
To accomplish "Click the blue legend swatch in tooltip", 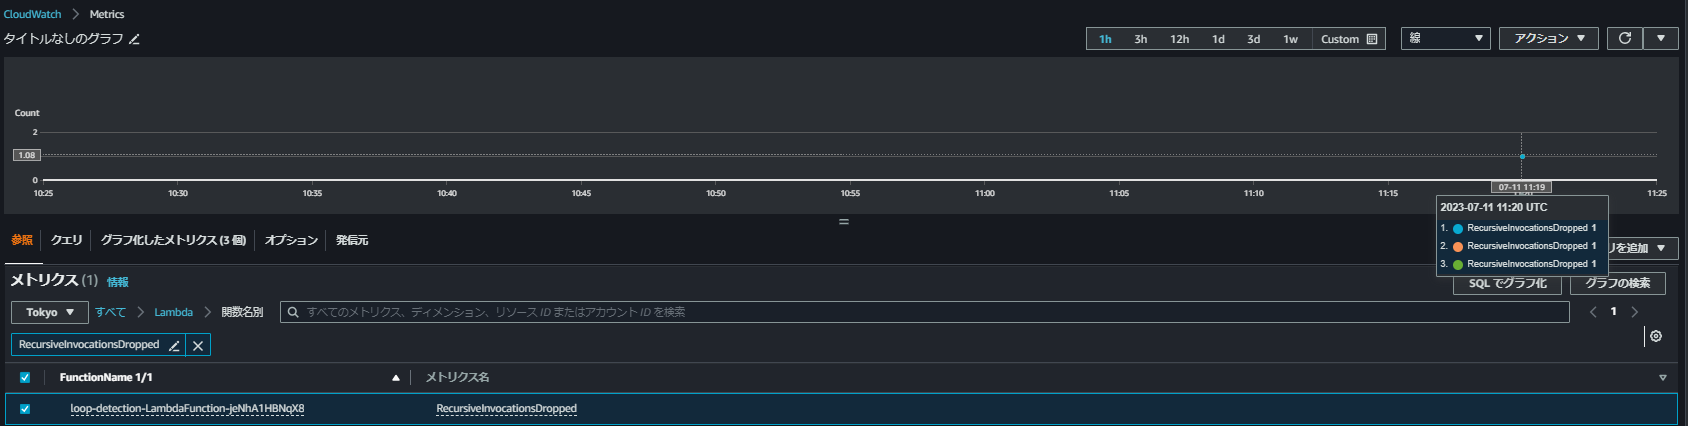I will tap(1458, 229).
